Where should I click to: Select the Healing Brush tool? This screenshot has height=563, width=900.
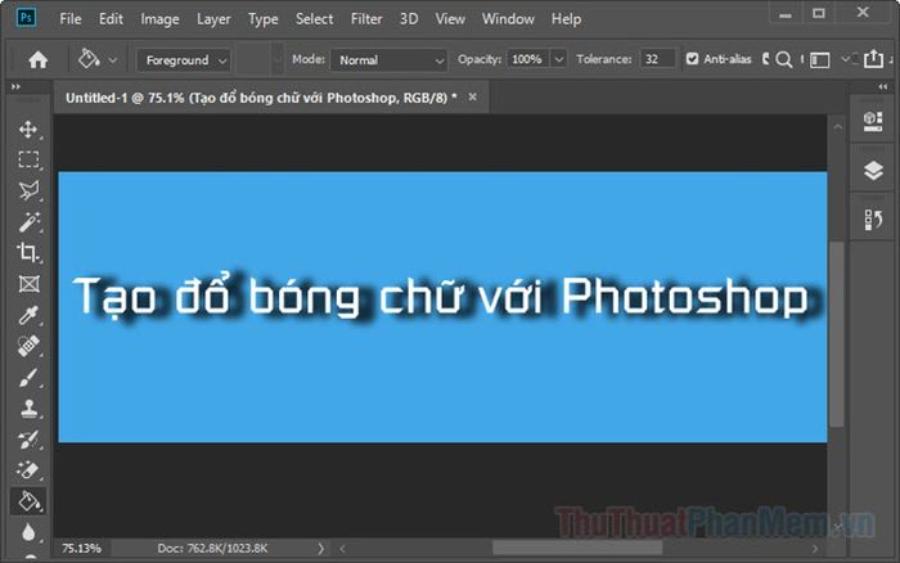(x=28, y=345)
